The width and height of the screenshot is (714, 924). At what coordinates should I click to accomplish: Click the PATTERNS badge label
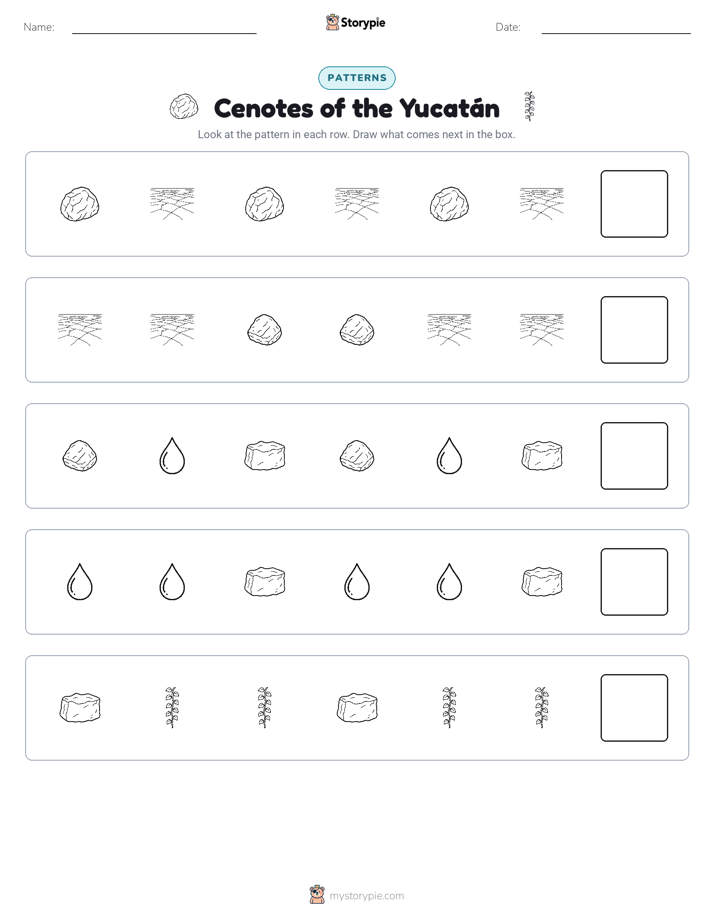(x=357, y=78)
